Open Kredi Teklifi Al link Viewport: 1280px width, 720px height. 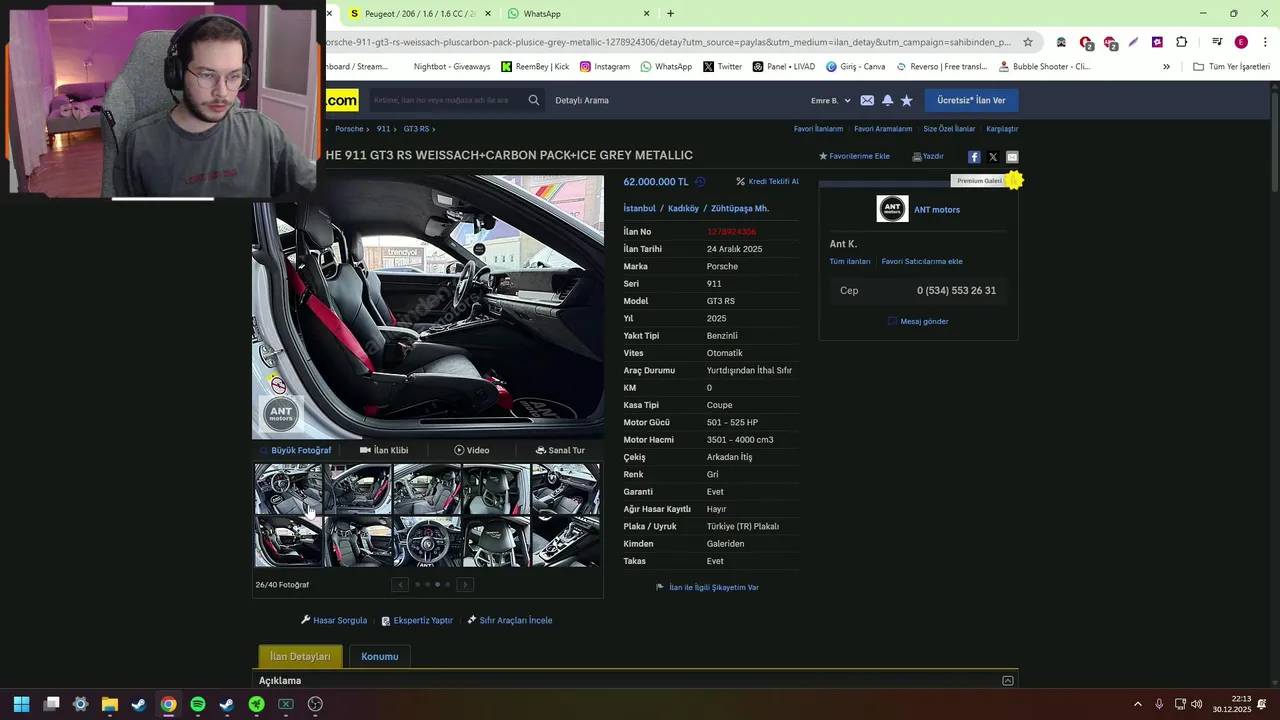[767, 182]
